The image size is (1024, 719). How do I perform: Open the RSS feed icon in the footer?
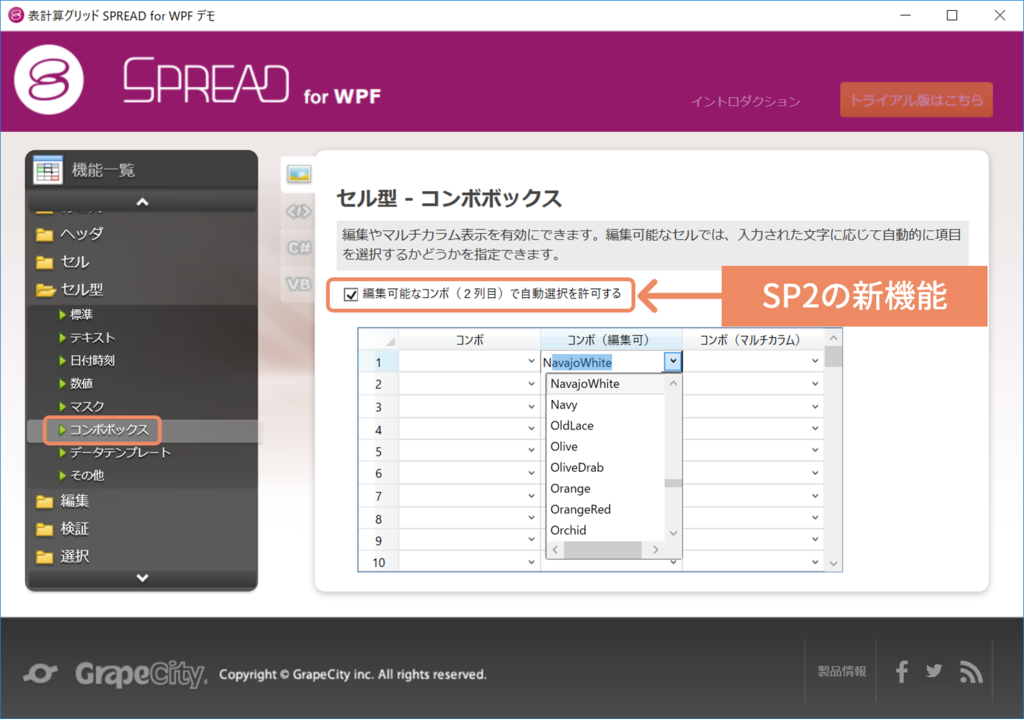point(971,671)
